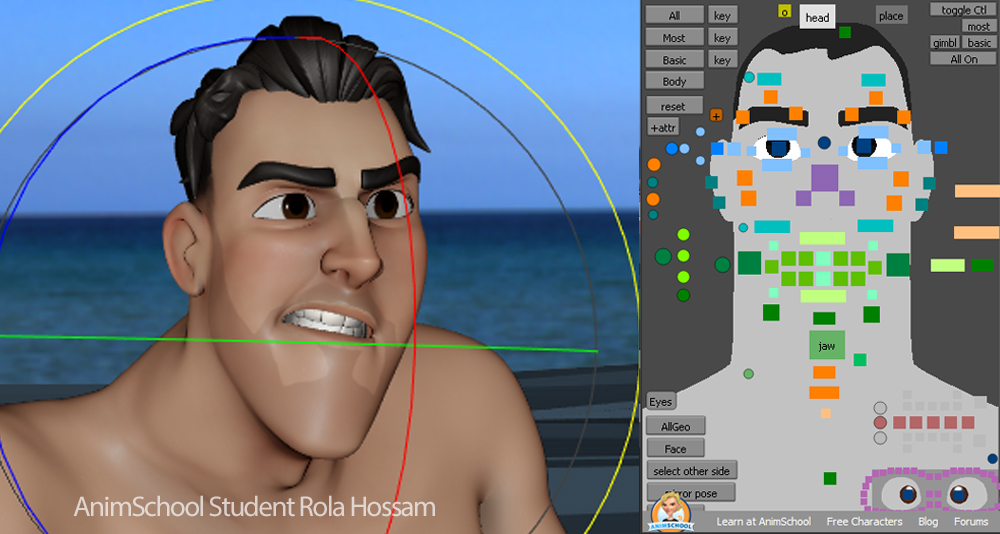Open 'Learn at AnimSchool' link
Image resolution: width=1000 pixels, height=534 pixels.
coord(763,521)
